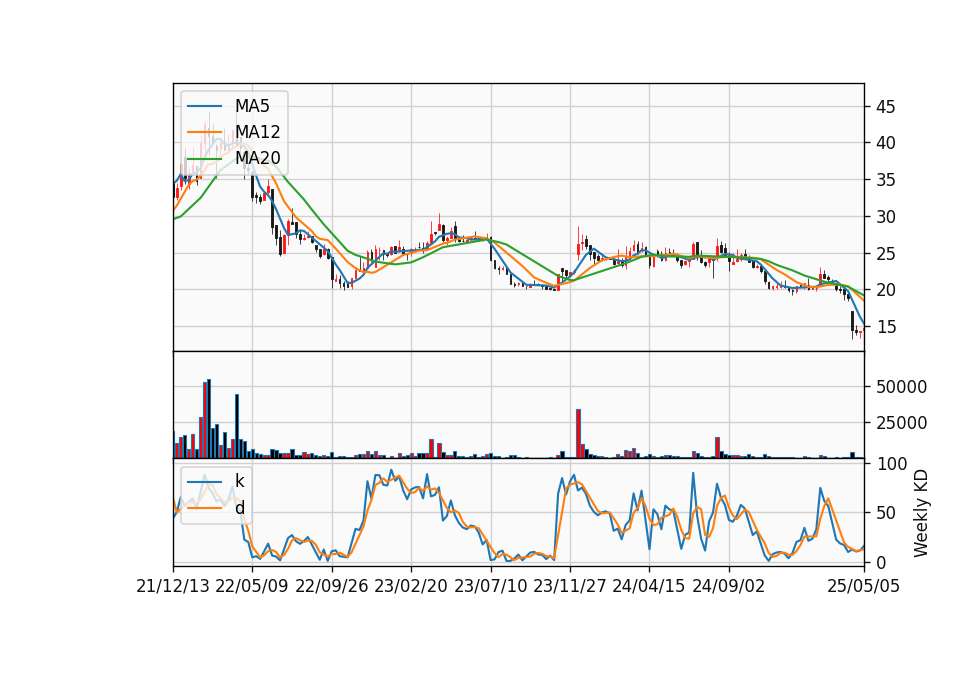Click the 21/12/13 date tick label
960x690 pixels.
[x=173, y=586]
